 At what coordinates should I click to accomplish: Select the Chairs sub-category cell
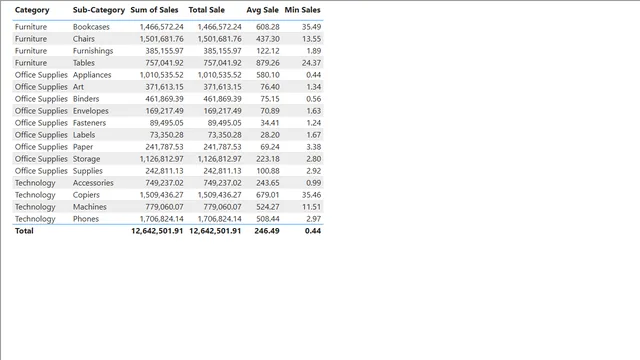click(84, 39)
